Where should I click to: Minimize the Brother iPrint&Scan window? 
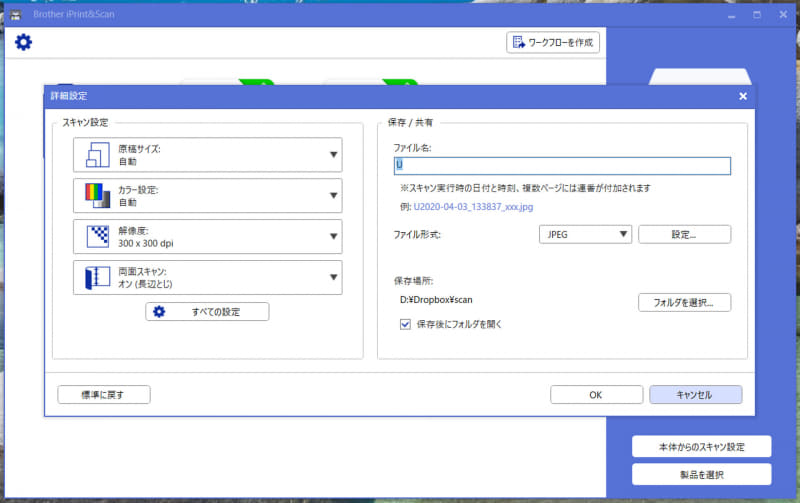coord(732,15)
